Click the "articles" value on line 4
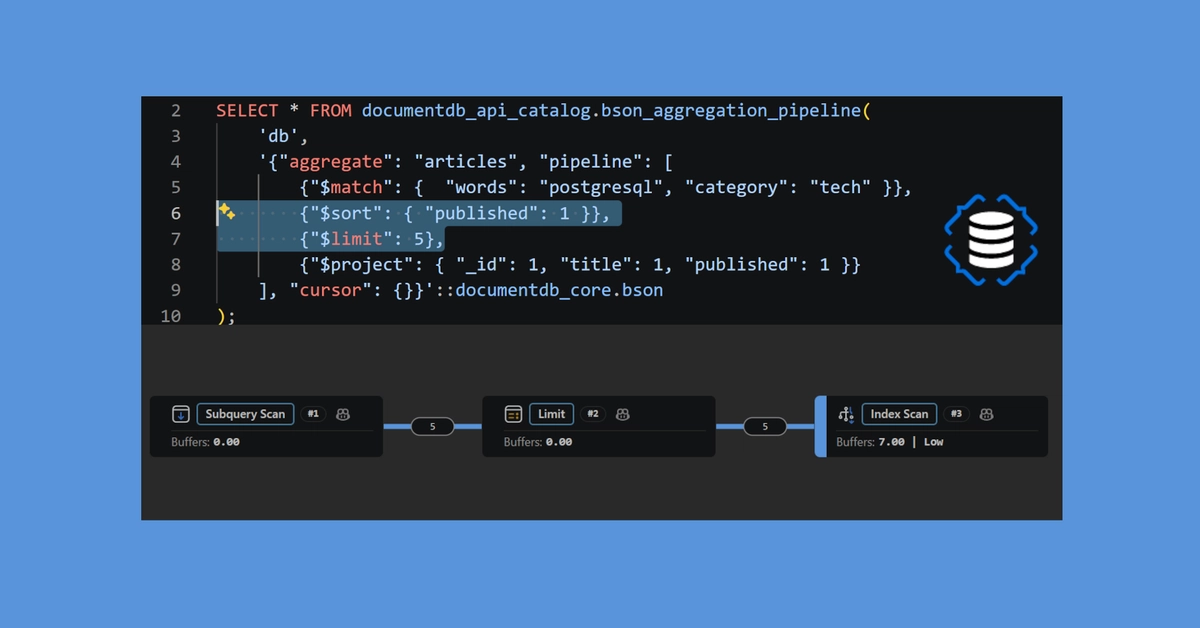The image size is (1200, 628). tap(467, 162)
